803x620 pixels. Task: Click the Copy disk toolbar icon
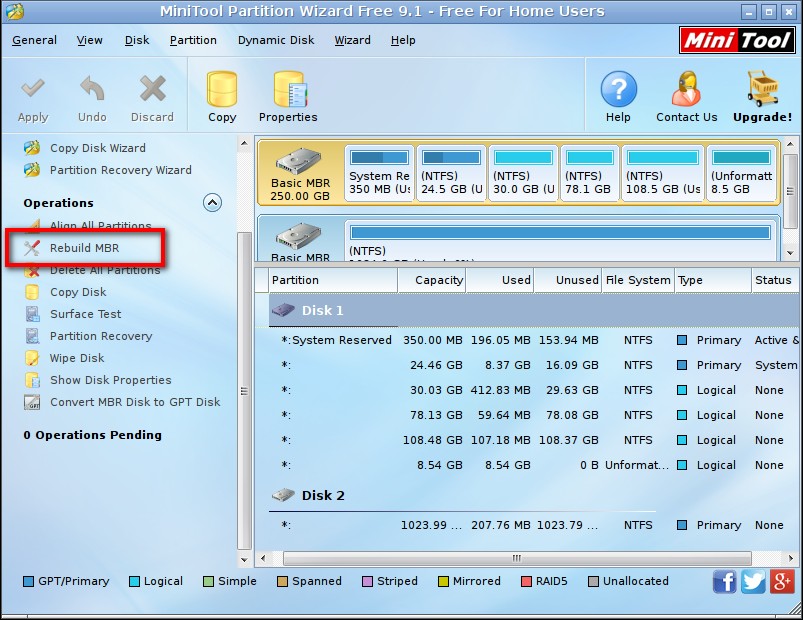[x=222, y=90]
